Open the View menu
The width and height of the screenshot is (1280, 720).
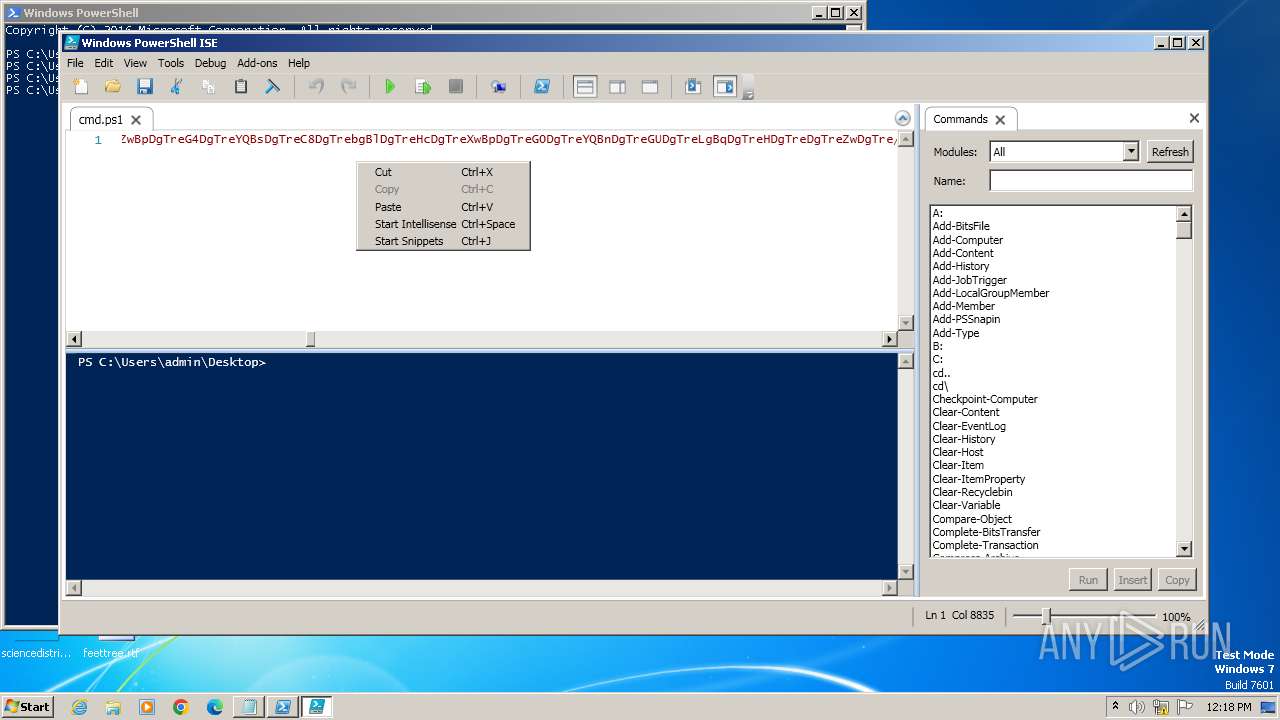135,63
